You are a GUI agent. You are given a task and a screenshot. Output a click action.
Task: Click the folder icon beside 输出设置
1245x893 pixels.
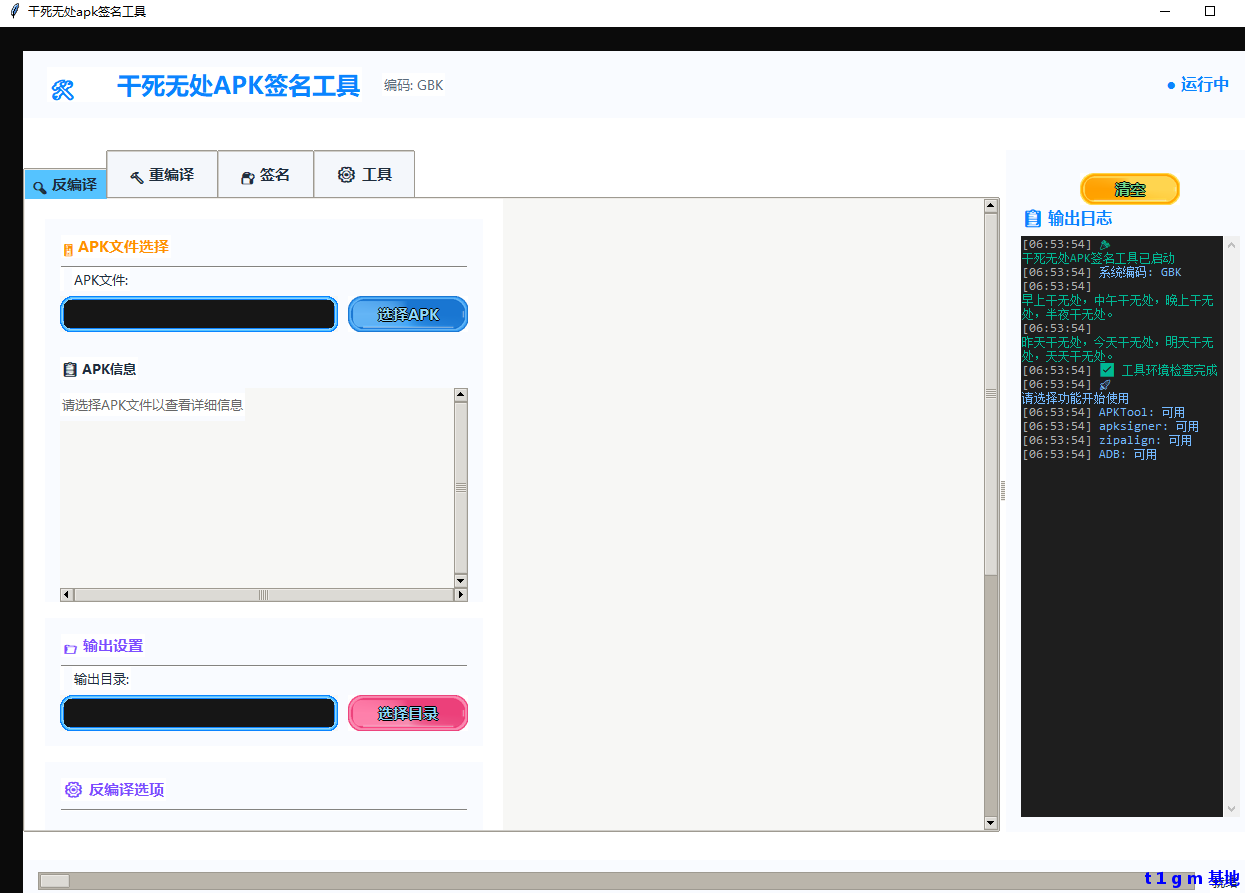pyautogui.click(x=70, y=648)
